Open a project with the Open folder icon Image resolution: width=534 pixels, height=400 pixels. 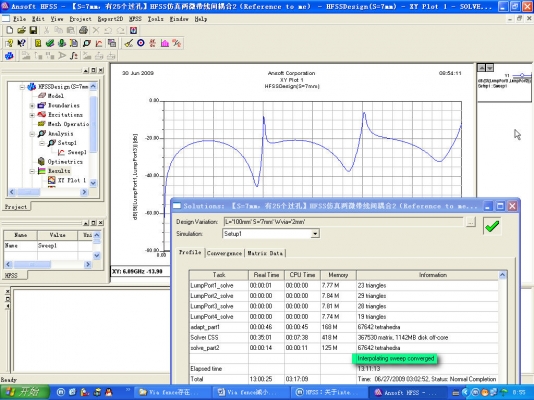pos(21,30)
